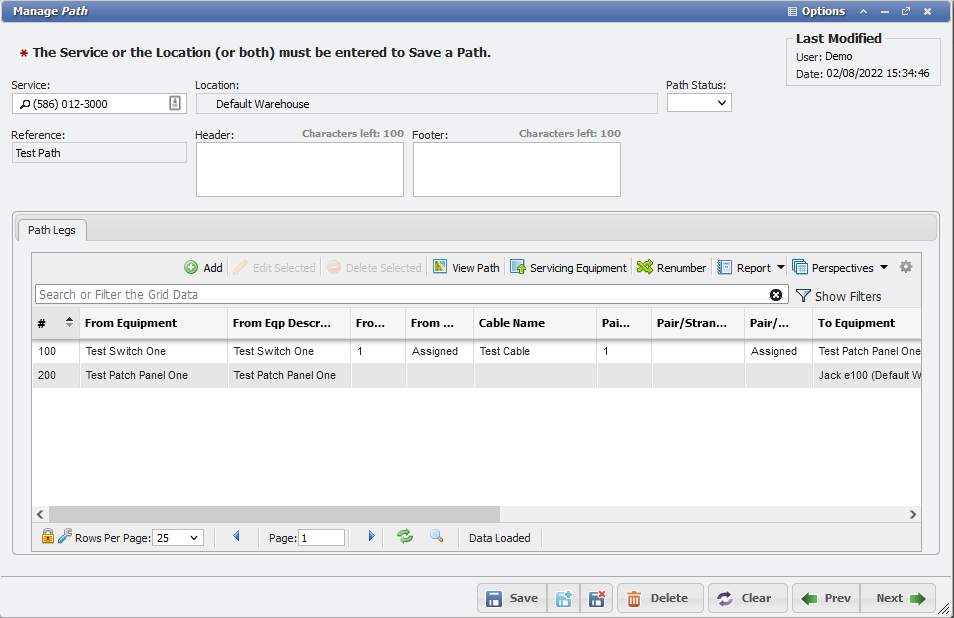Refresh the path legs grid
Screen dimensions: 954x618
coord(404,537)
